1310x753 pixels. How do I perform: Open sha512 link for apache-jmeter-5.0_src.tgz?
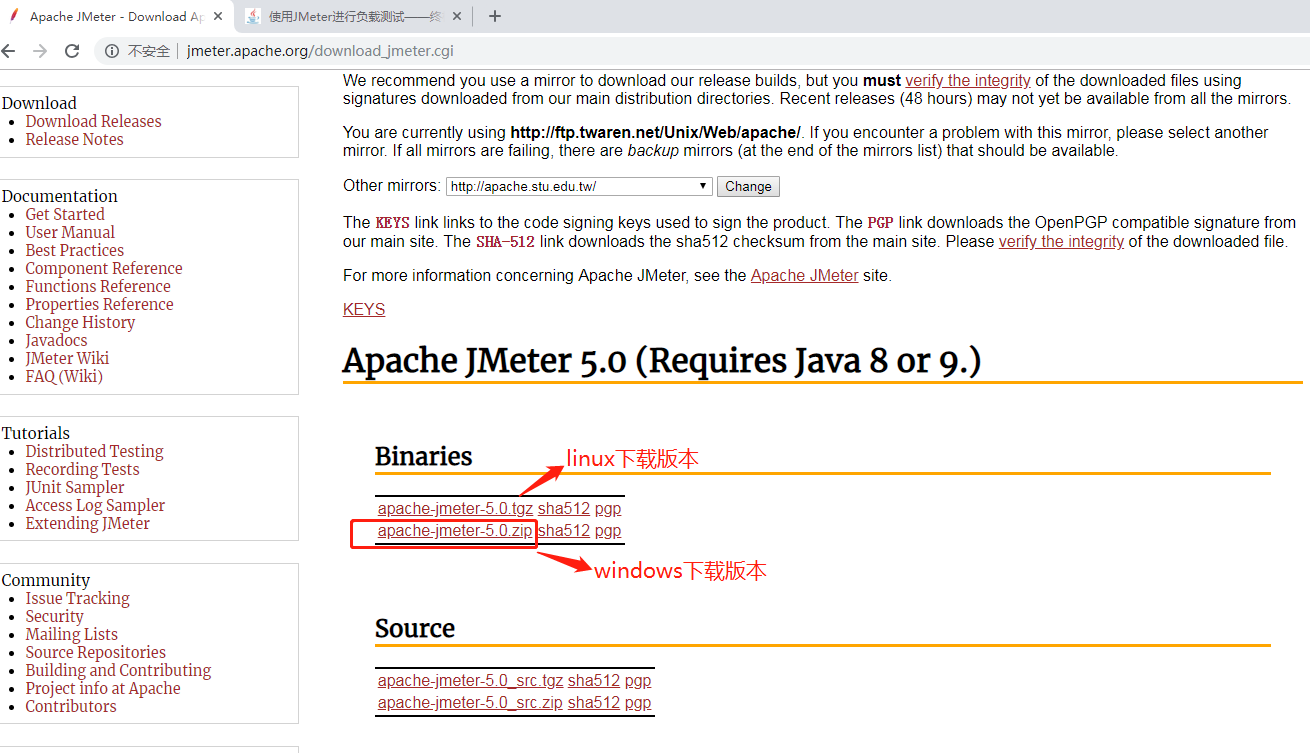tap(594, 680)
